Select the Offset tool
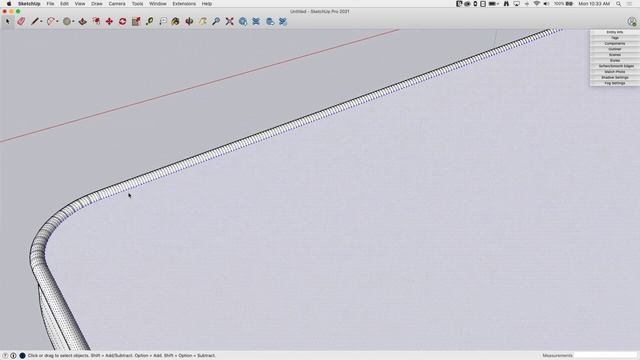Image resolution: width=640 pixels, height=360 pixels. (x=96, y=21)
